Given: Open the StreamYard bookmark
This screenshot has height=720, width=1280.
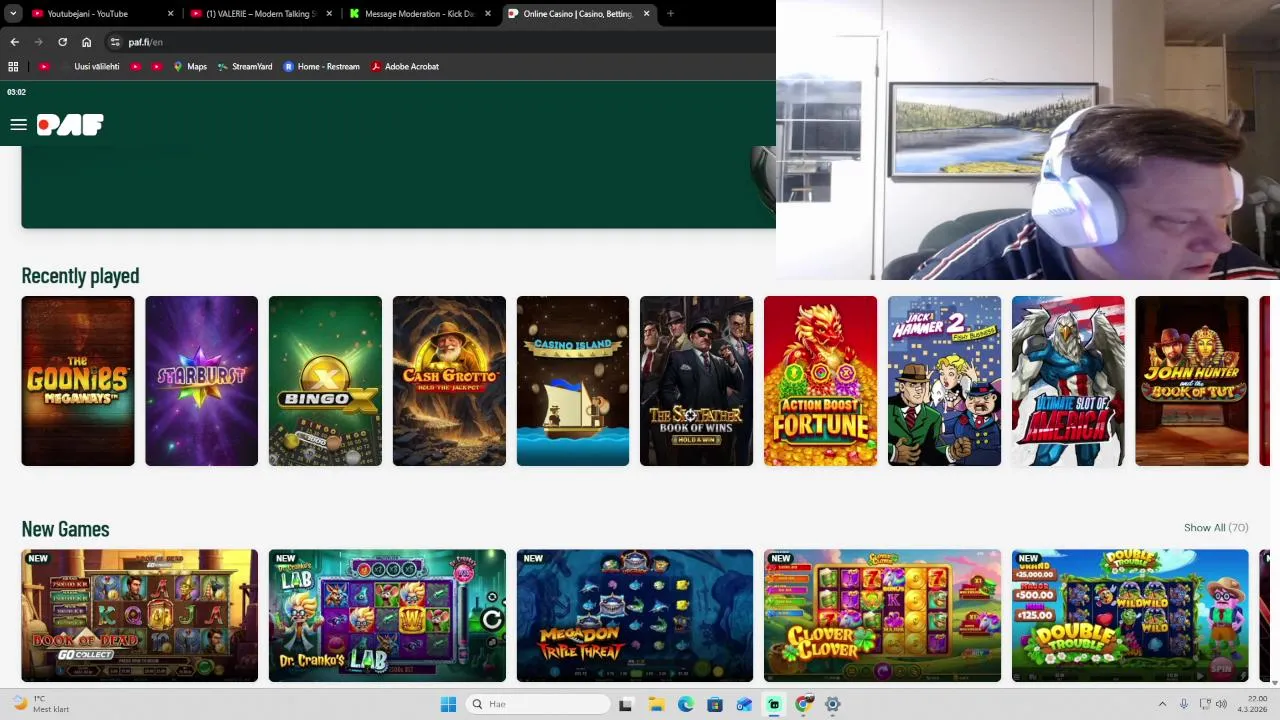Looking at the screenshot, I should tap(244, 66).
